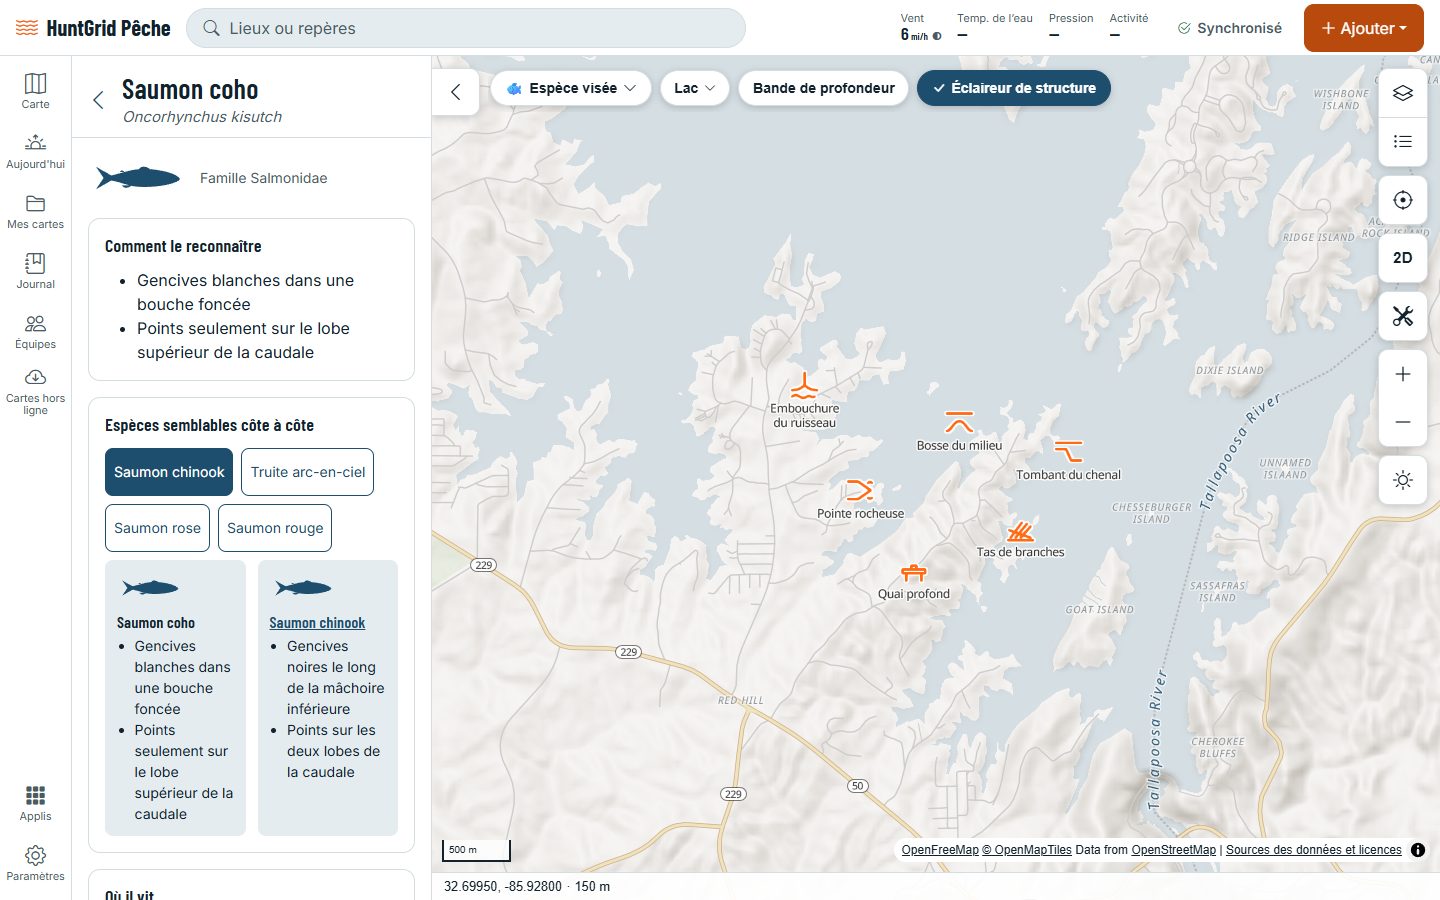This screenshot has width=1440, height=900.
Task: Select Saumon rose comparison chip
Action: click(157, 528)
